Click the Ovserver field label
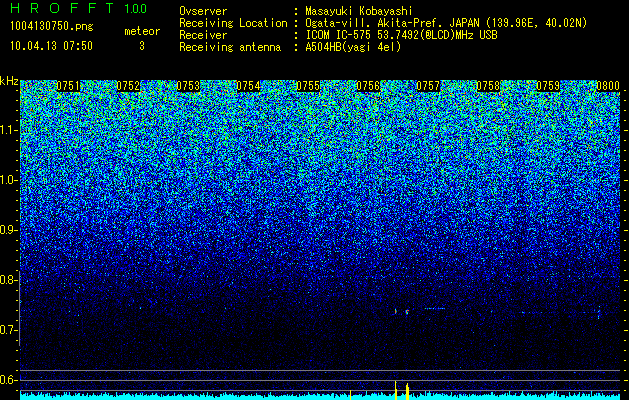Viewport: 629px width, 400px height. [x=203, y=11]
